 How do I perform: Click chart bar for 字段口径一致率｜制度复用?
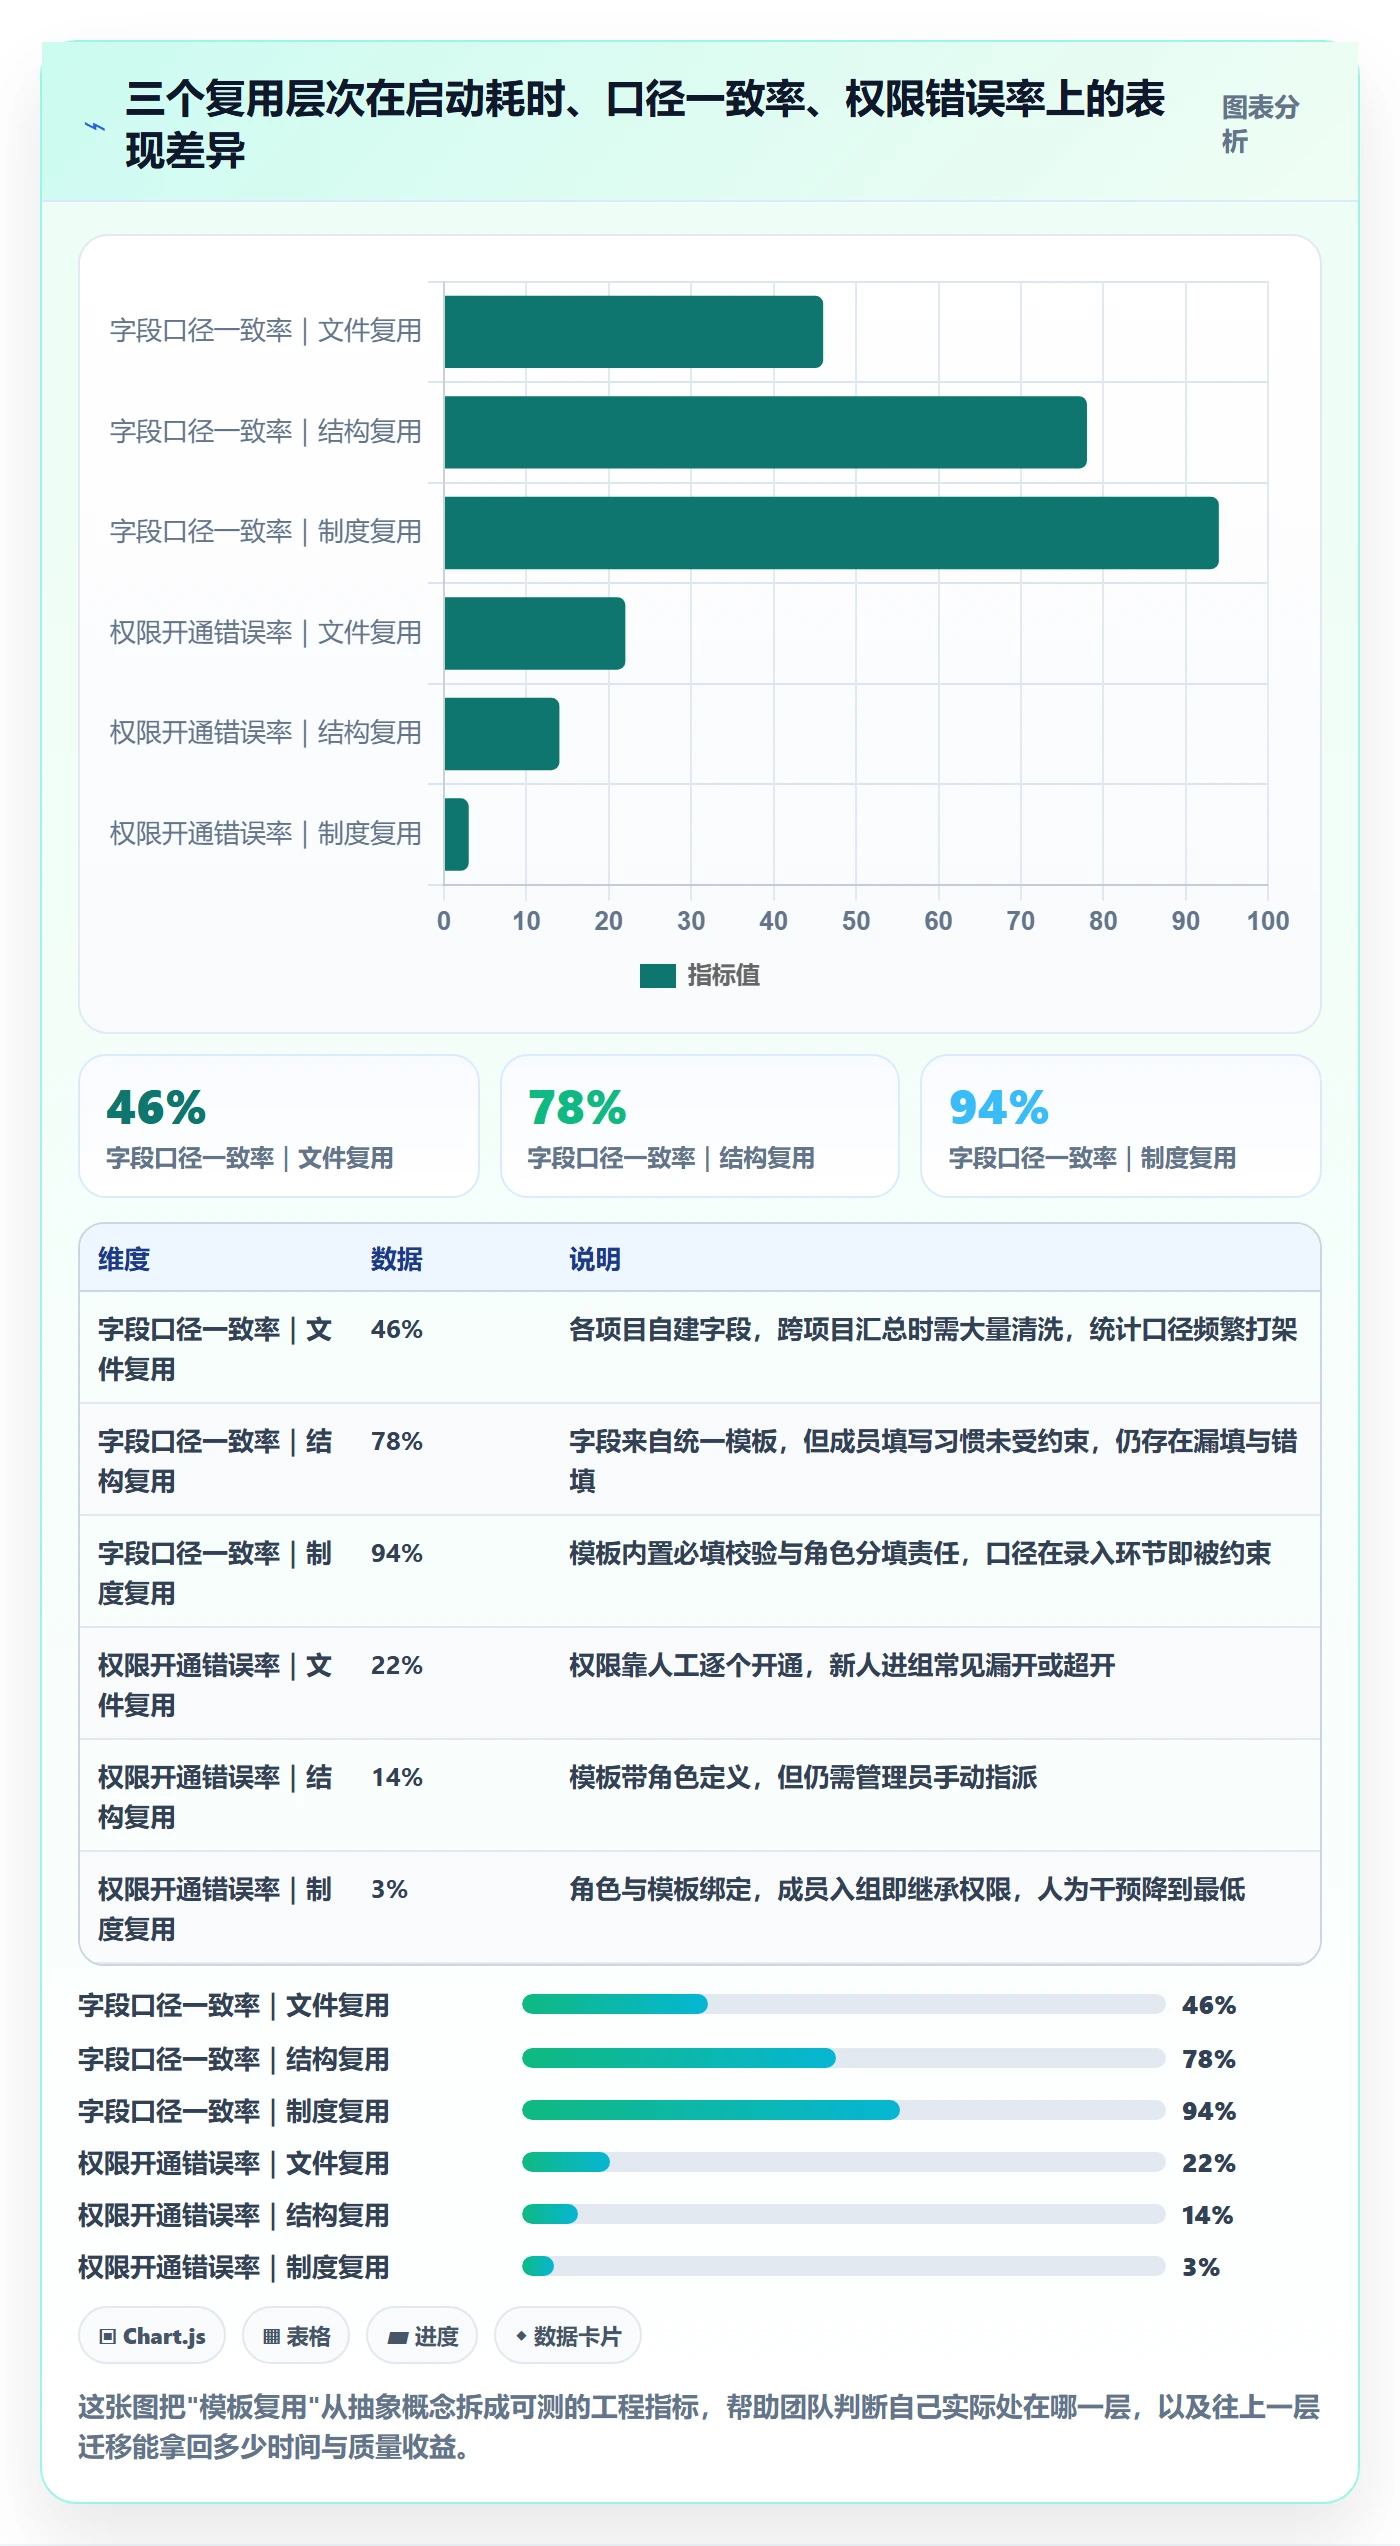831,533
